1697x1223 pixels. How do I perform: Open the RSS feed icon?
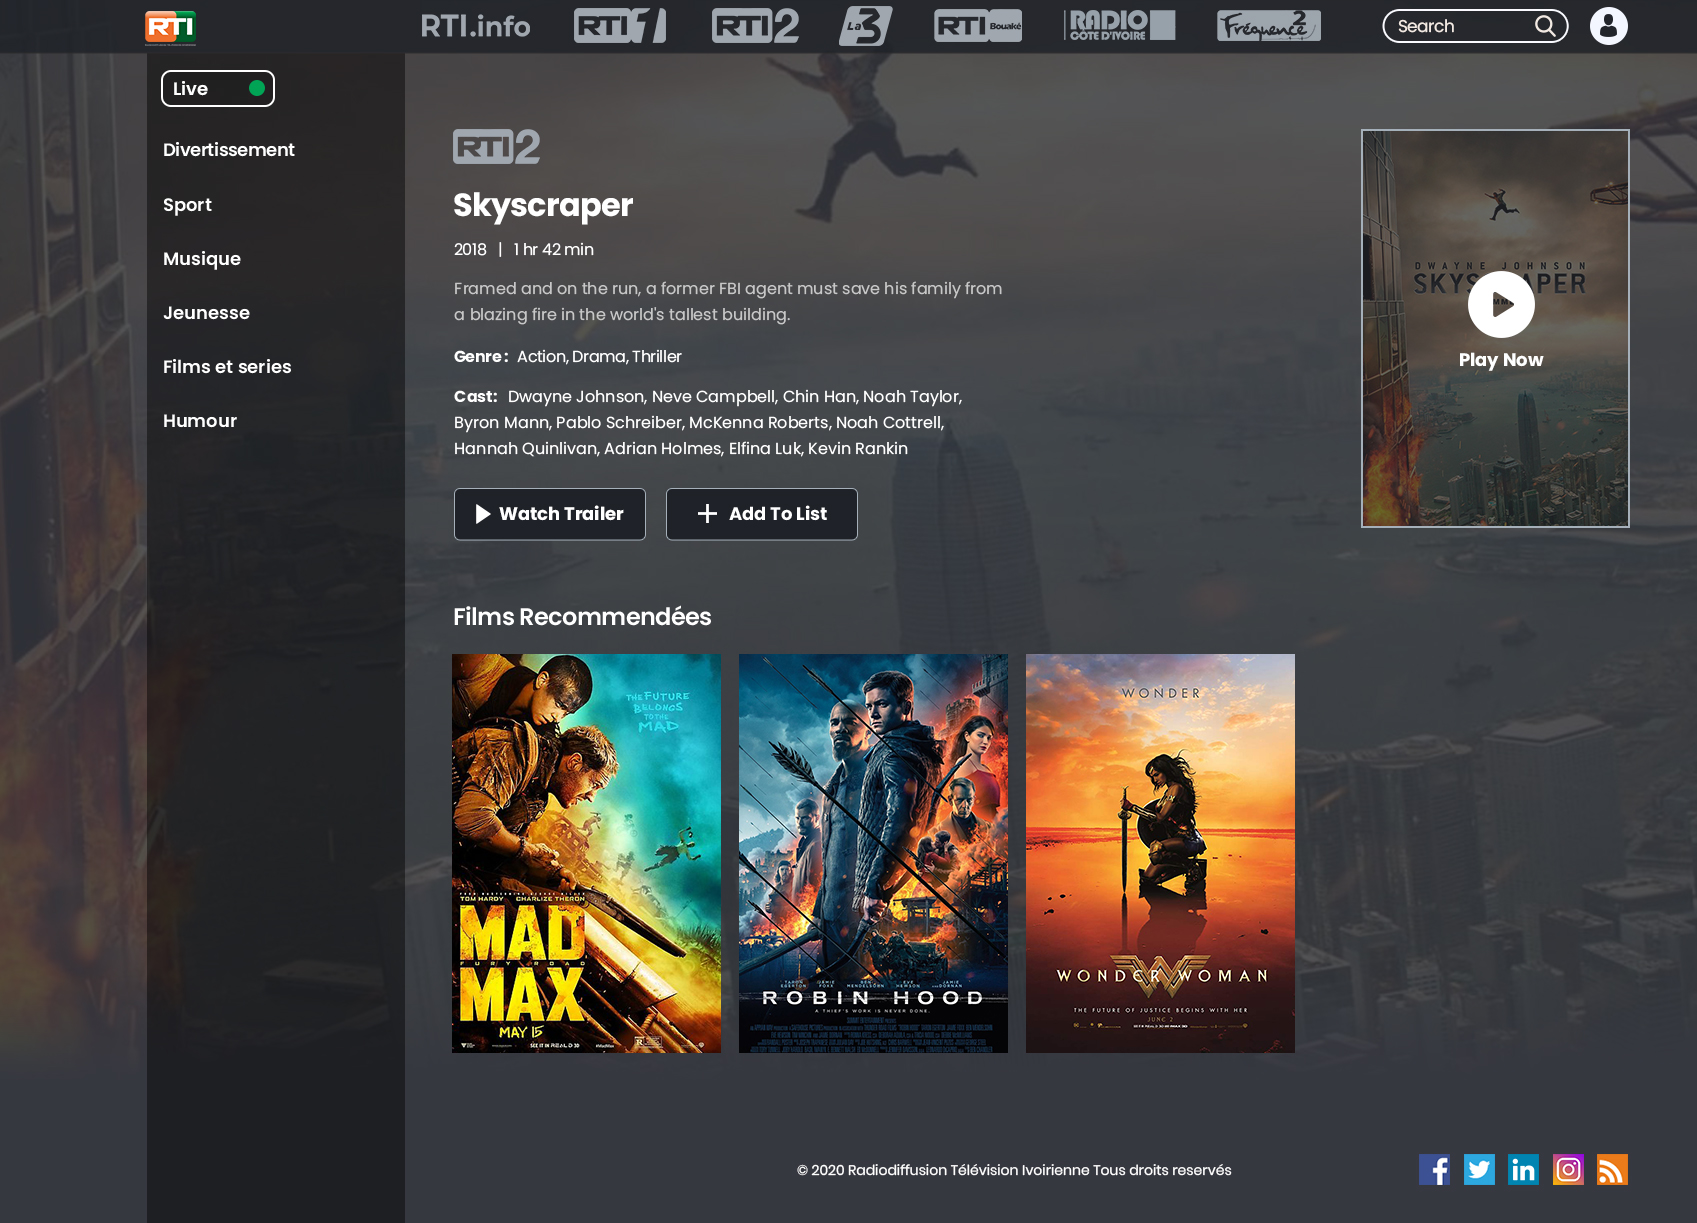pos(1612,1169)
